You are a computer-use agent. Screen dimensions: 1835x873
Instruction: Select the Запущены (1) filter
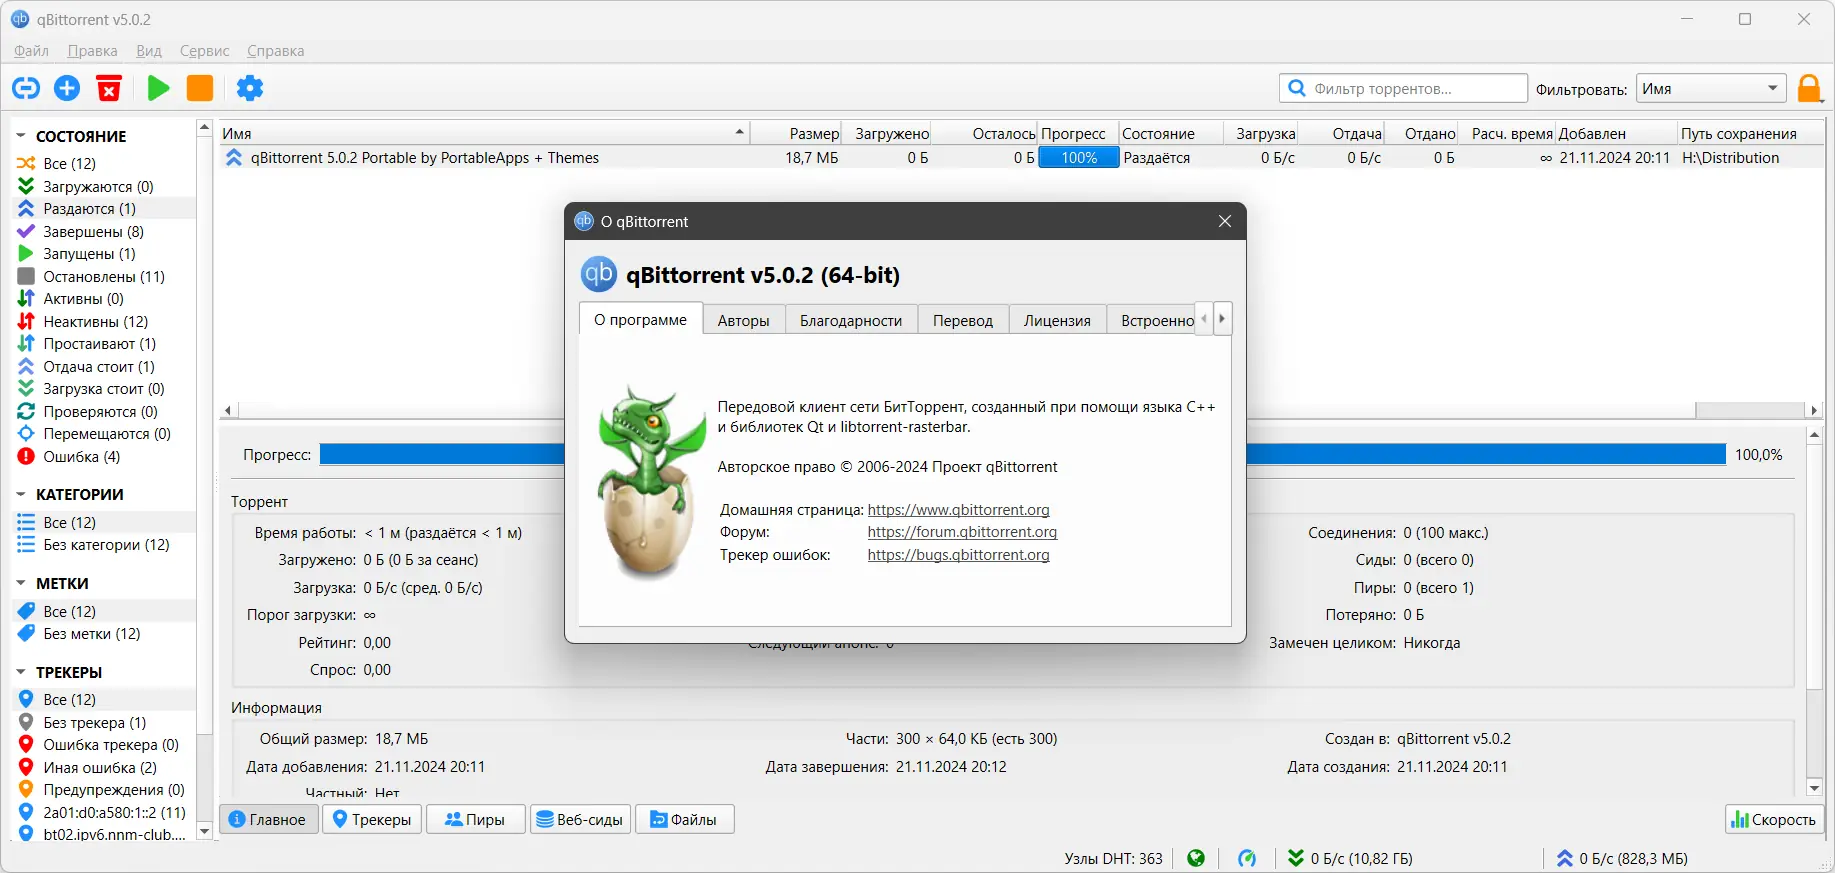pos(89,253)
